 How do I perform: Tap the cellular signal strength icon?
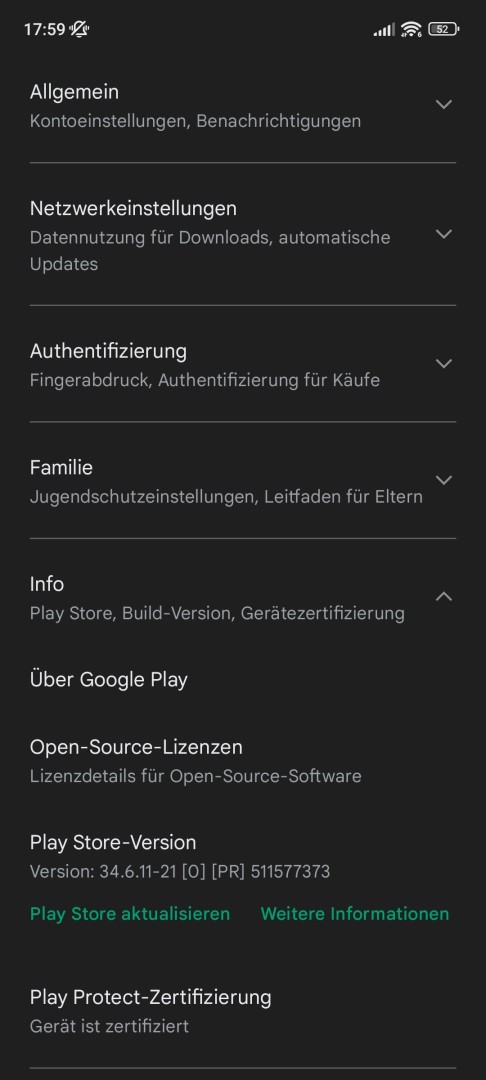tap(384, 30)
